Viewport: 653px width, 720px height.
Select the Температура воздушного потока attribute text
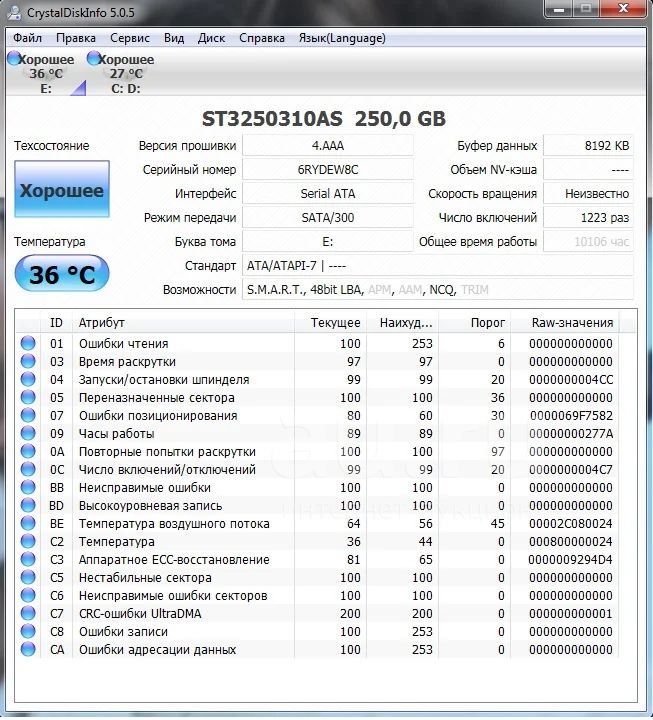click(x=174, y=524)
